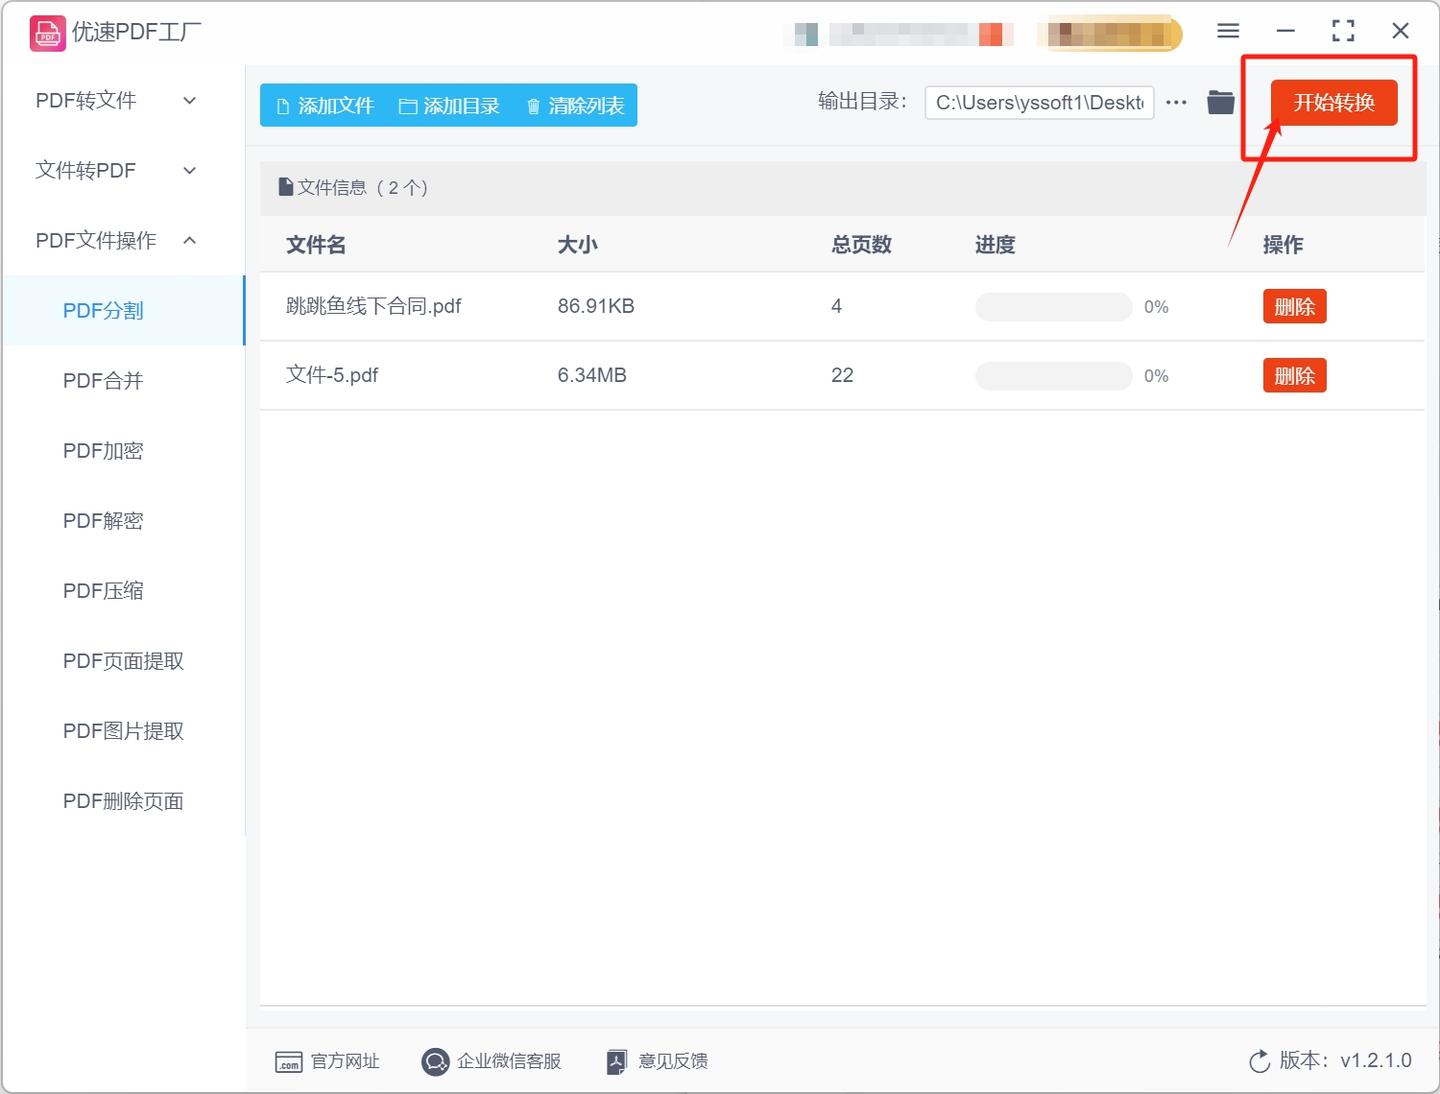
Task: Click 文件信息 (2 个) header text
Action: point(363,188)
